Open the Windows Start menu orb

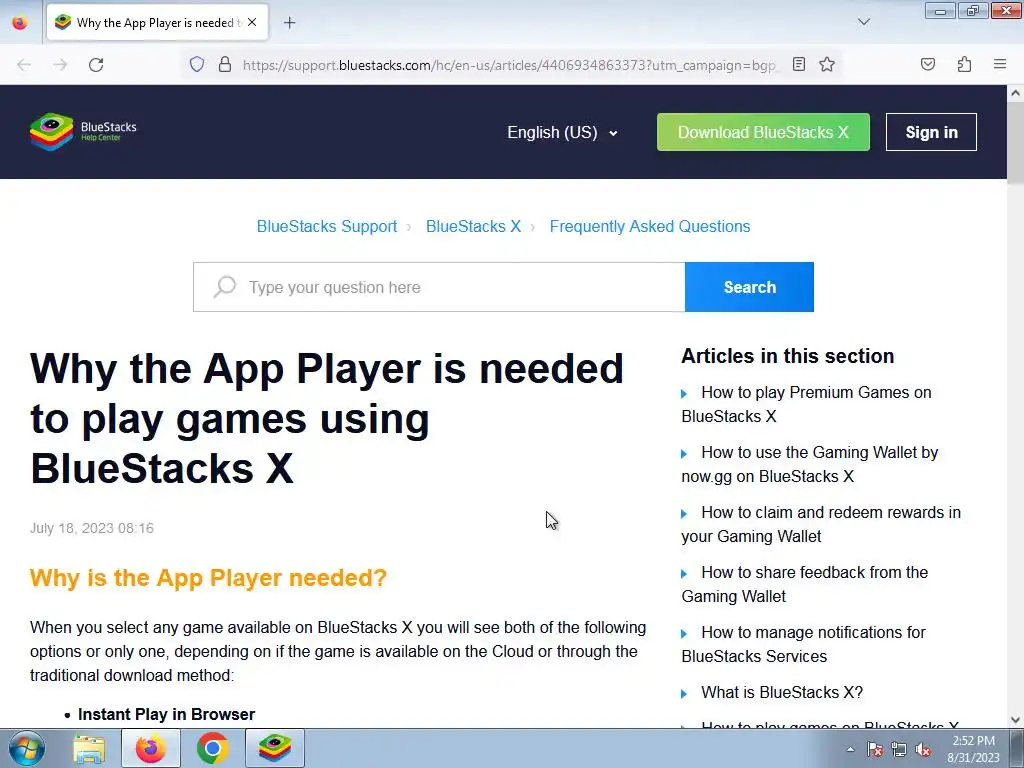click(26, 748)
